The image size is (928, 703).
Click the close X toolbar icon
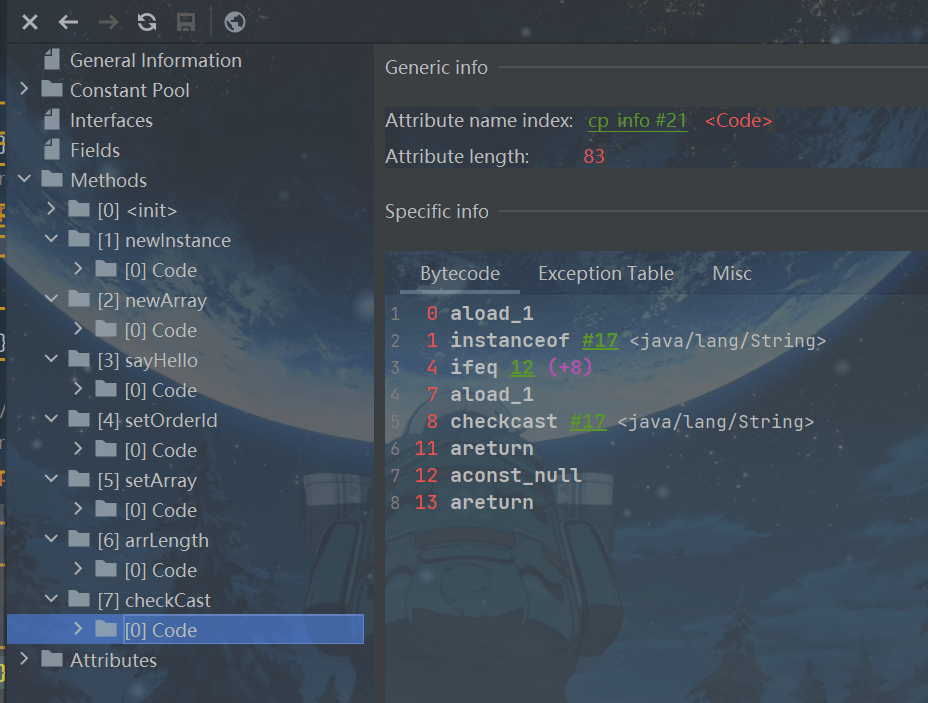pyautogui.click(x=30, y=22)
